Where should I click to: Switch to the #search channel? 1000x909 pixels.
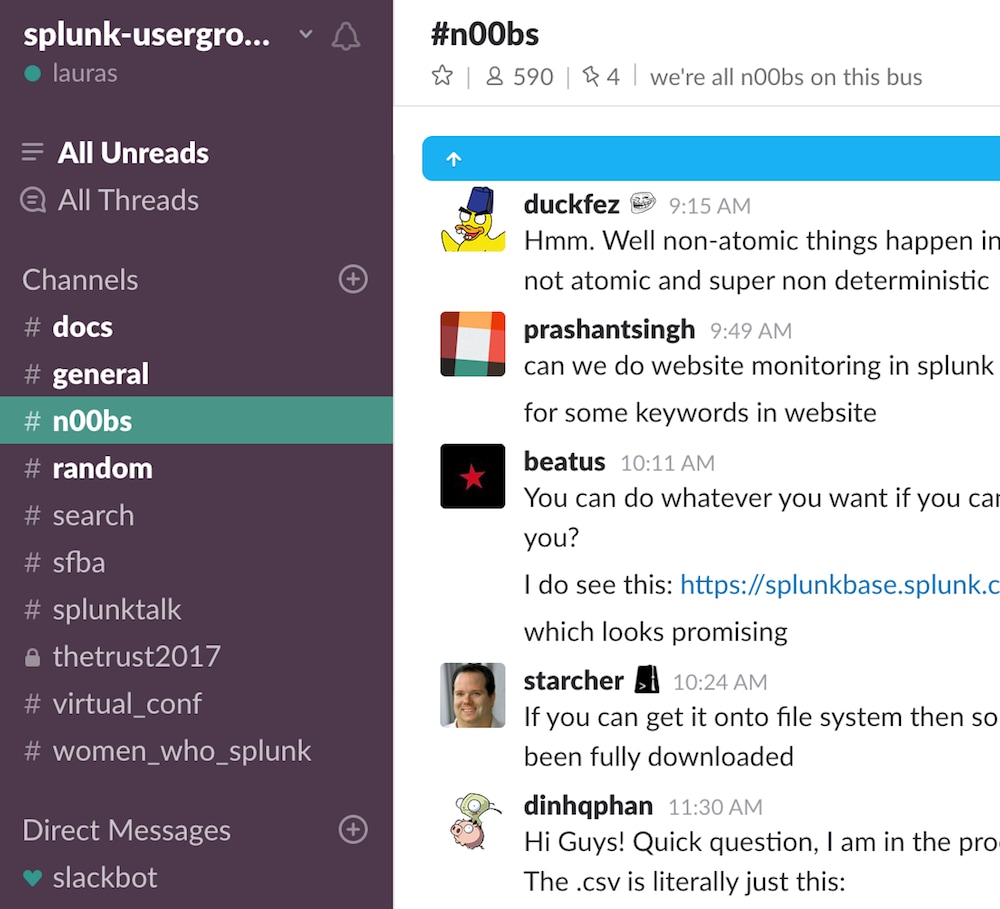(196, 515)
